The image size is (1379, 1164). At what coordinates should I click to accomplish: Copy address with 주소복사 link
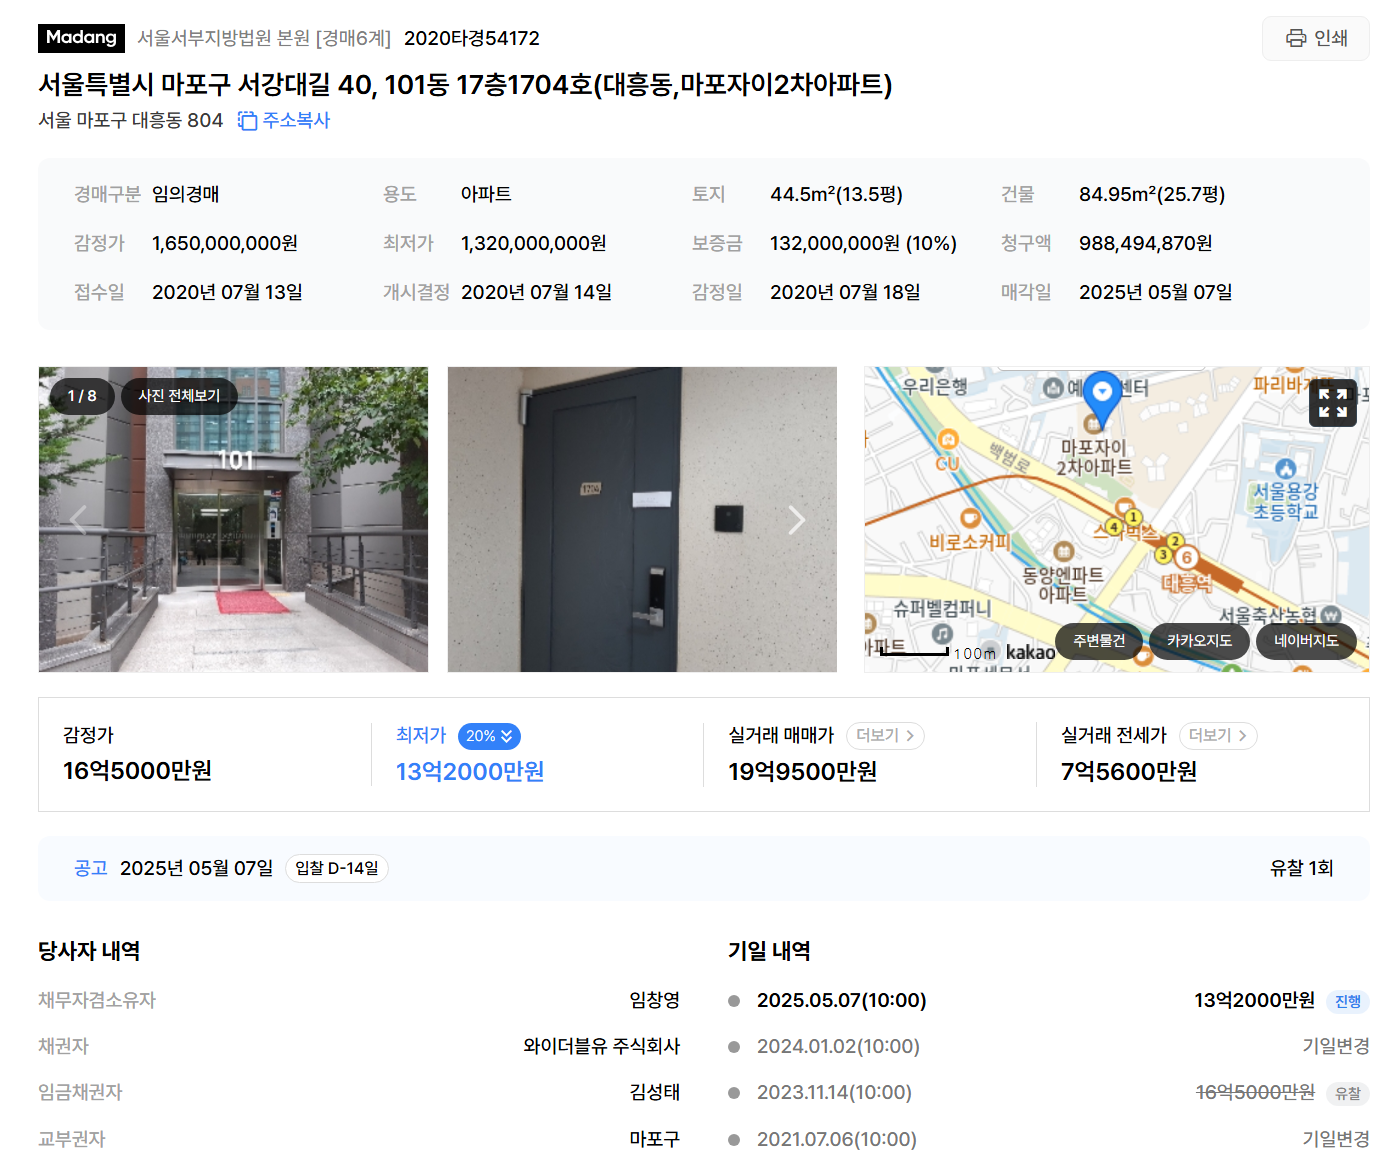point(284,120)
